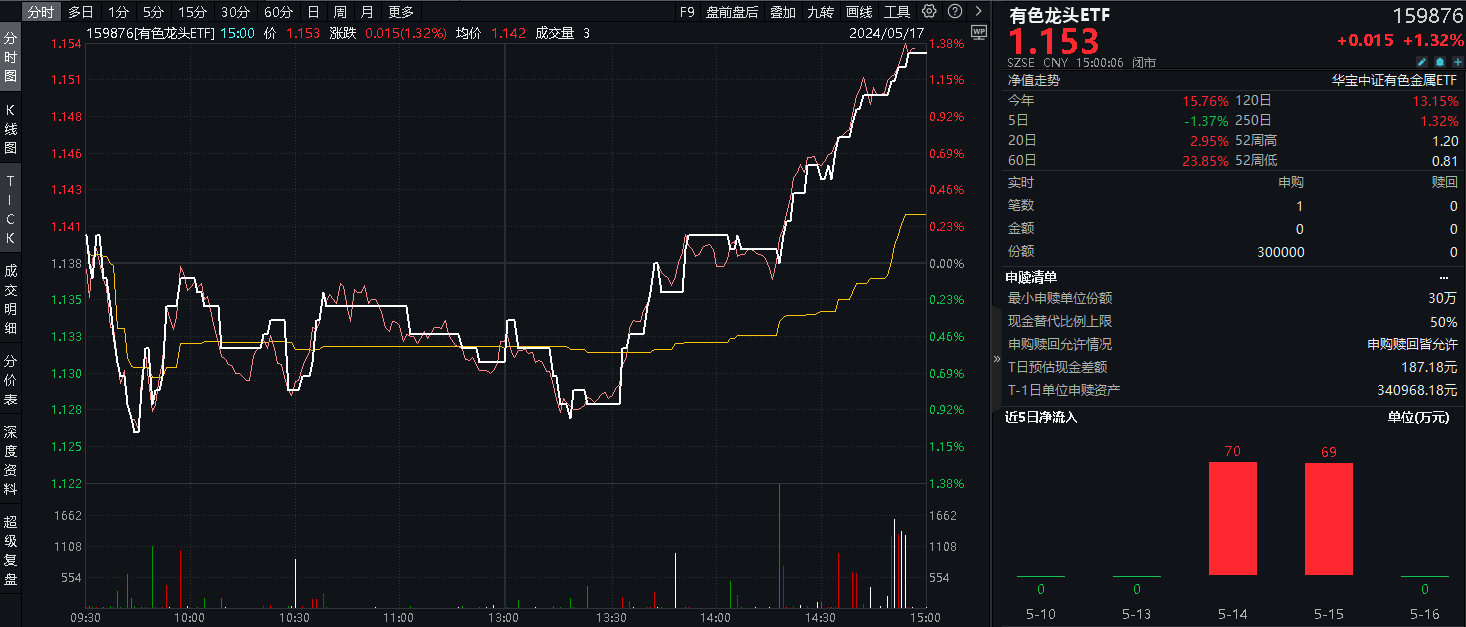Collapse right panel with side arrow
This screenshot has width=1466, height=627.
pos(996,358)
